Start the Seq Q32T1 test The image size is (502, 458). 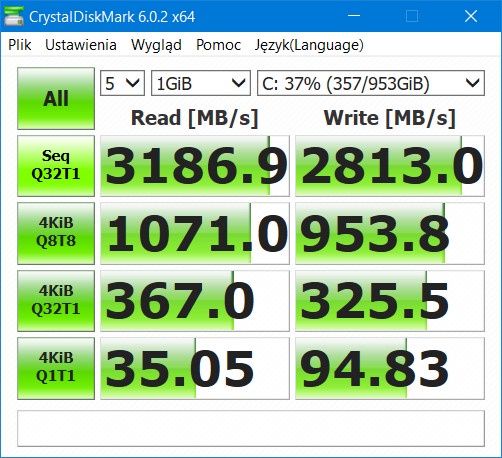tap(56, 166)
